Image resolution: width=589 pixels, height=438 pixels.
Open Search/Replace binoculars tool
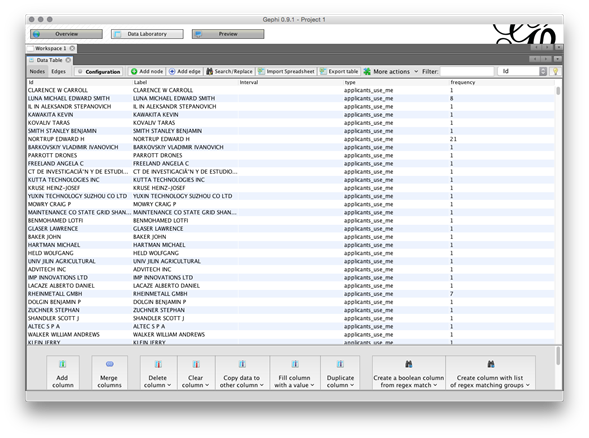(230, 71)
